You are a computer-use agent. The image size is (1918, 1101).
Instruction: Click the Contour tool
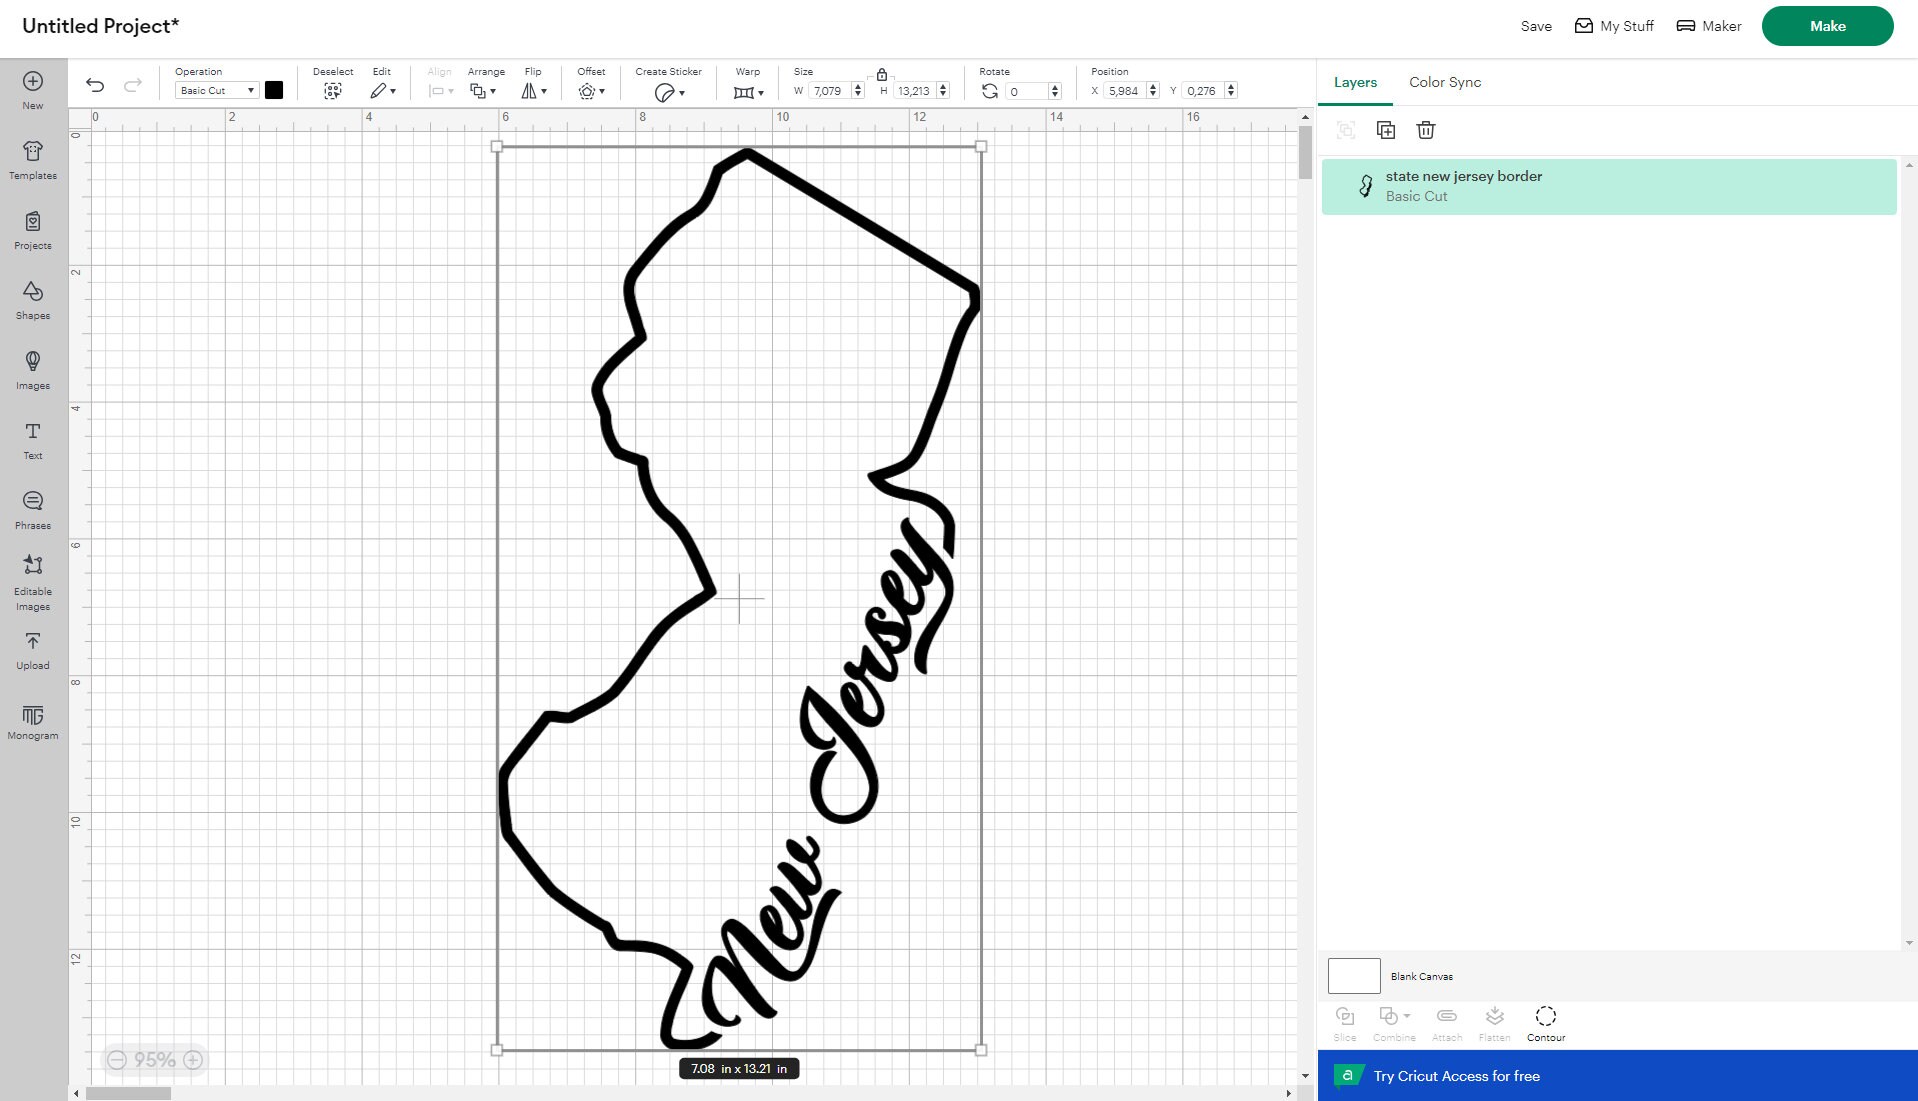click(1545, 1021)
